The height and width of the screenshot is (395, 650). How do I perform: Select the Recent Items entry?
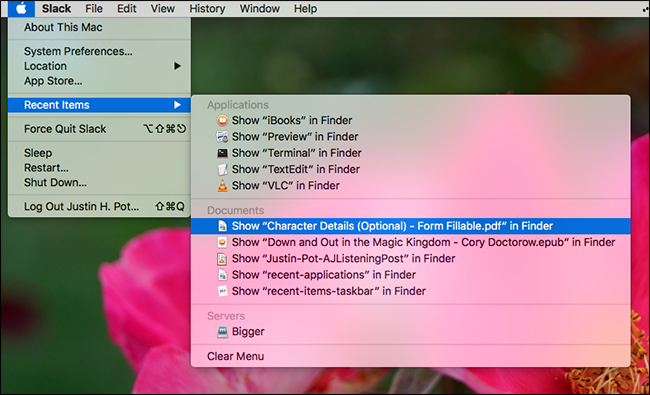99,105
